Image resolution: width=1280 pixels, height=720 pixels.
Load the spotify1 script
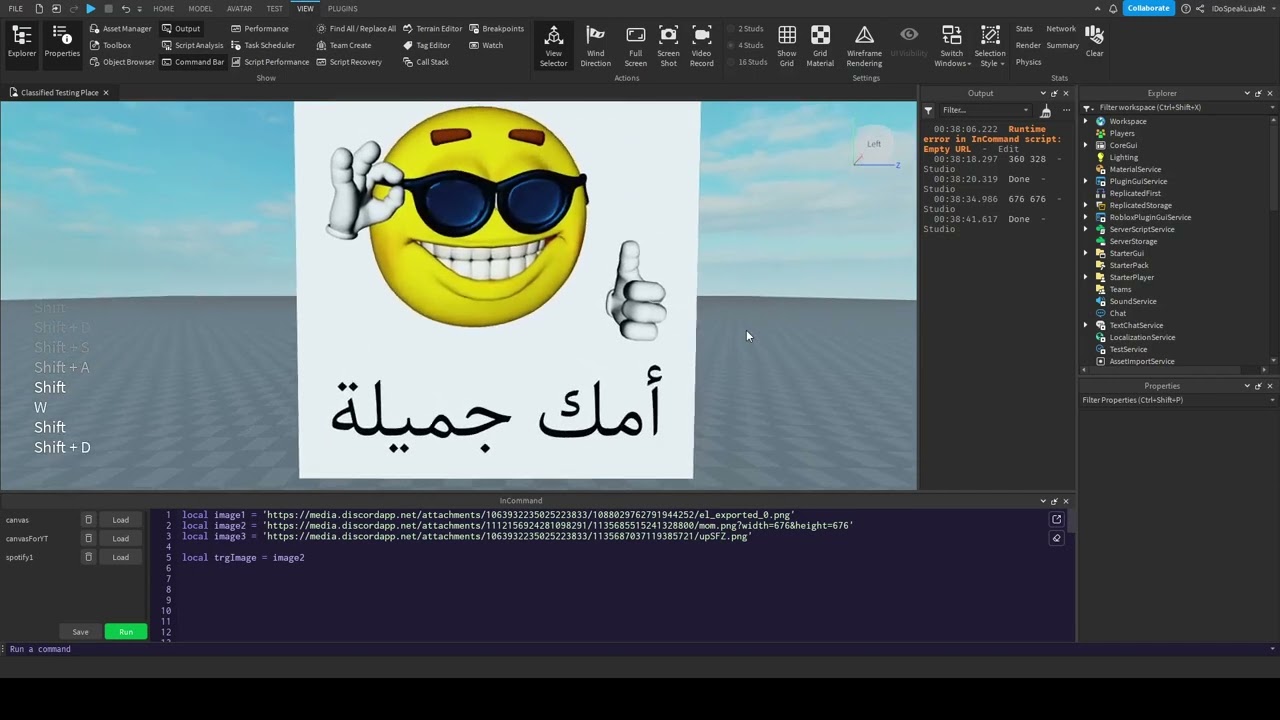click(x=120, y=557)
